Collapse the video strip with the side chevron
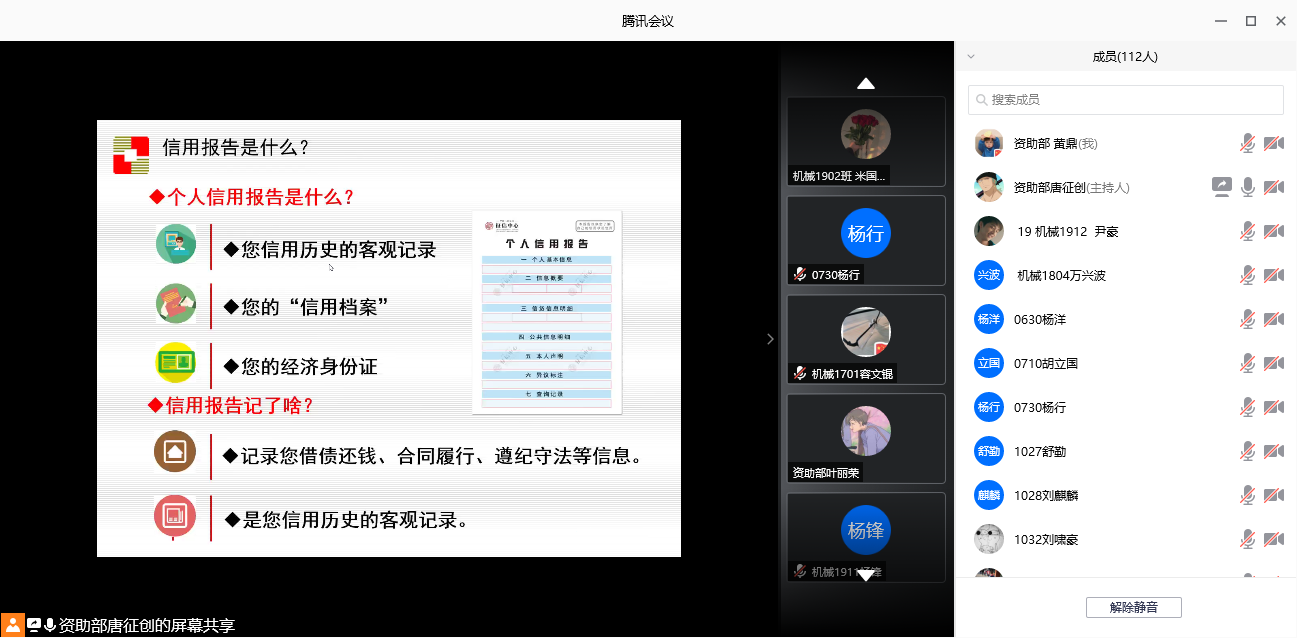 coord(770,339)
